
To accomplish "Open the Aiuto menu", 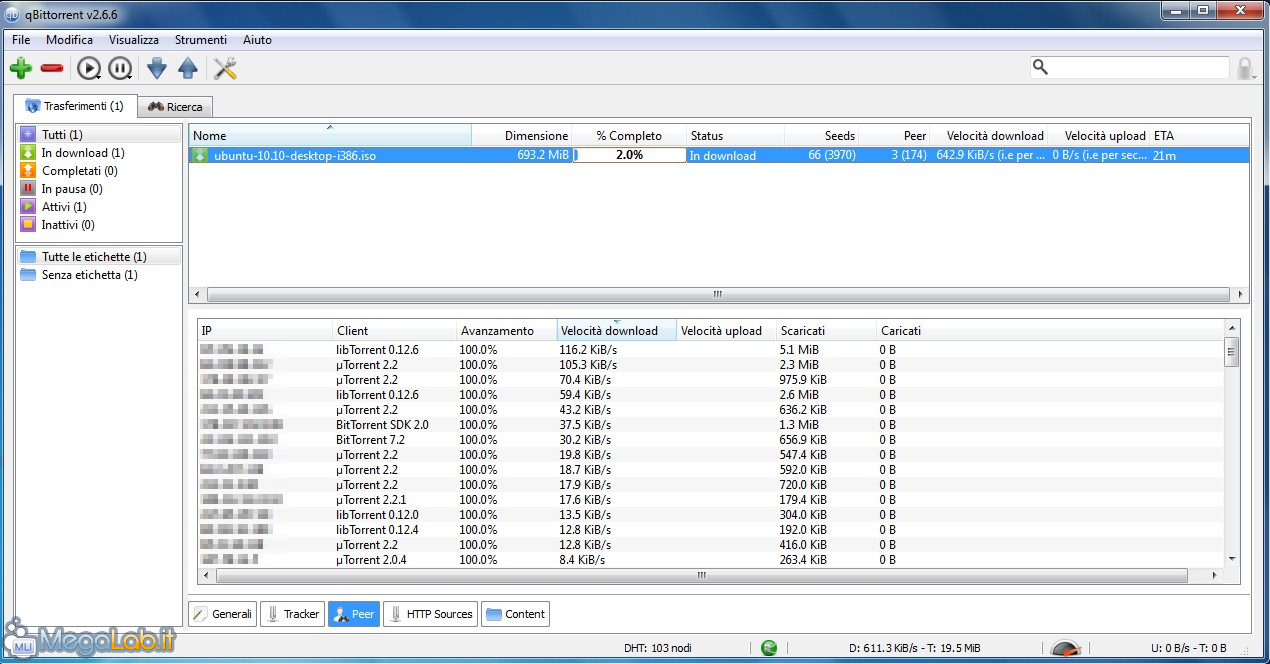I will [x=257, y=40].
